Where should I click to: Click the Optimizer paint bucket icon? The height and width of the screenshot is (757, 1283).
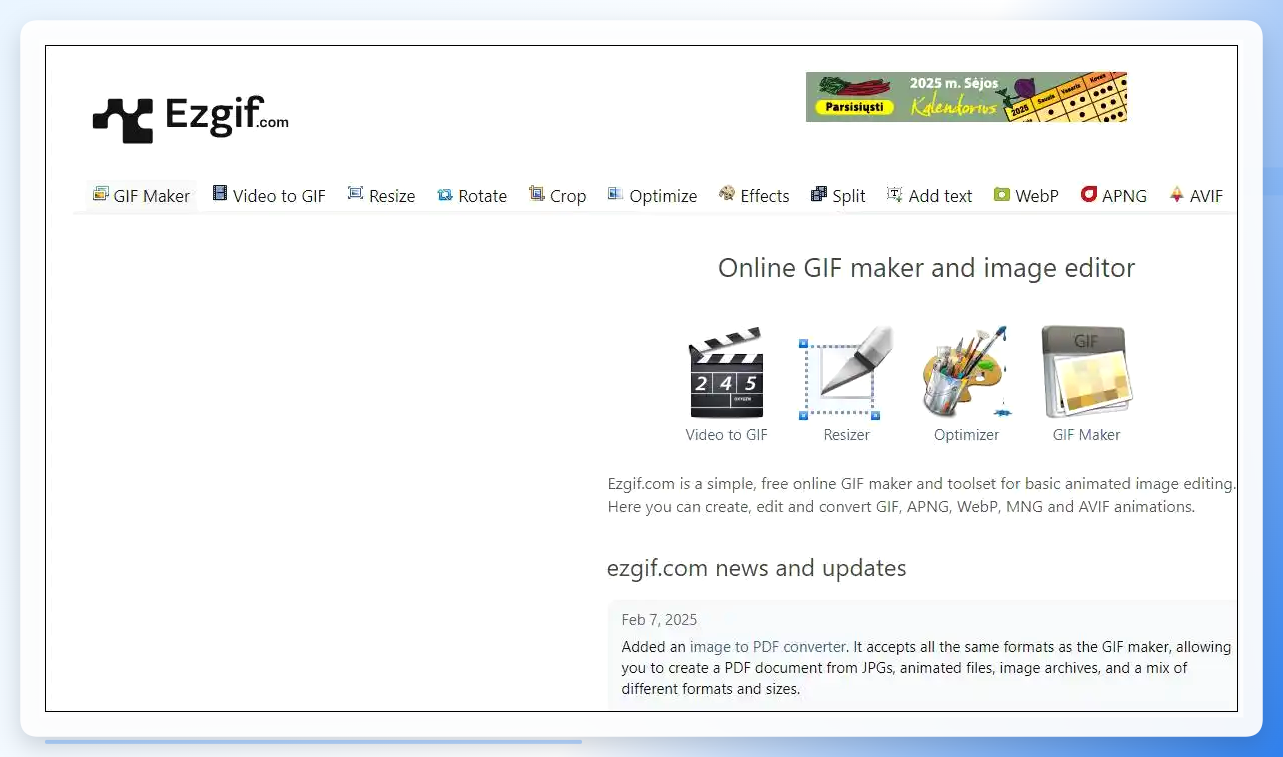click(x=966, y=372)
